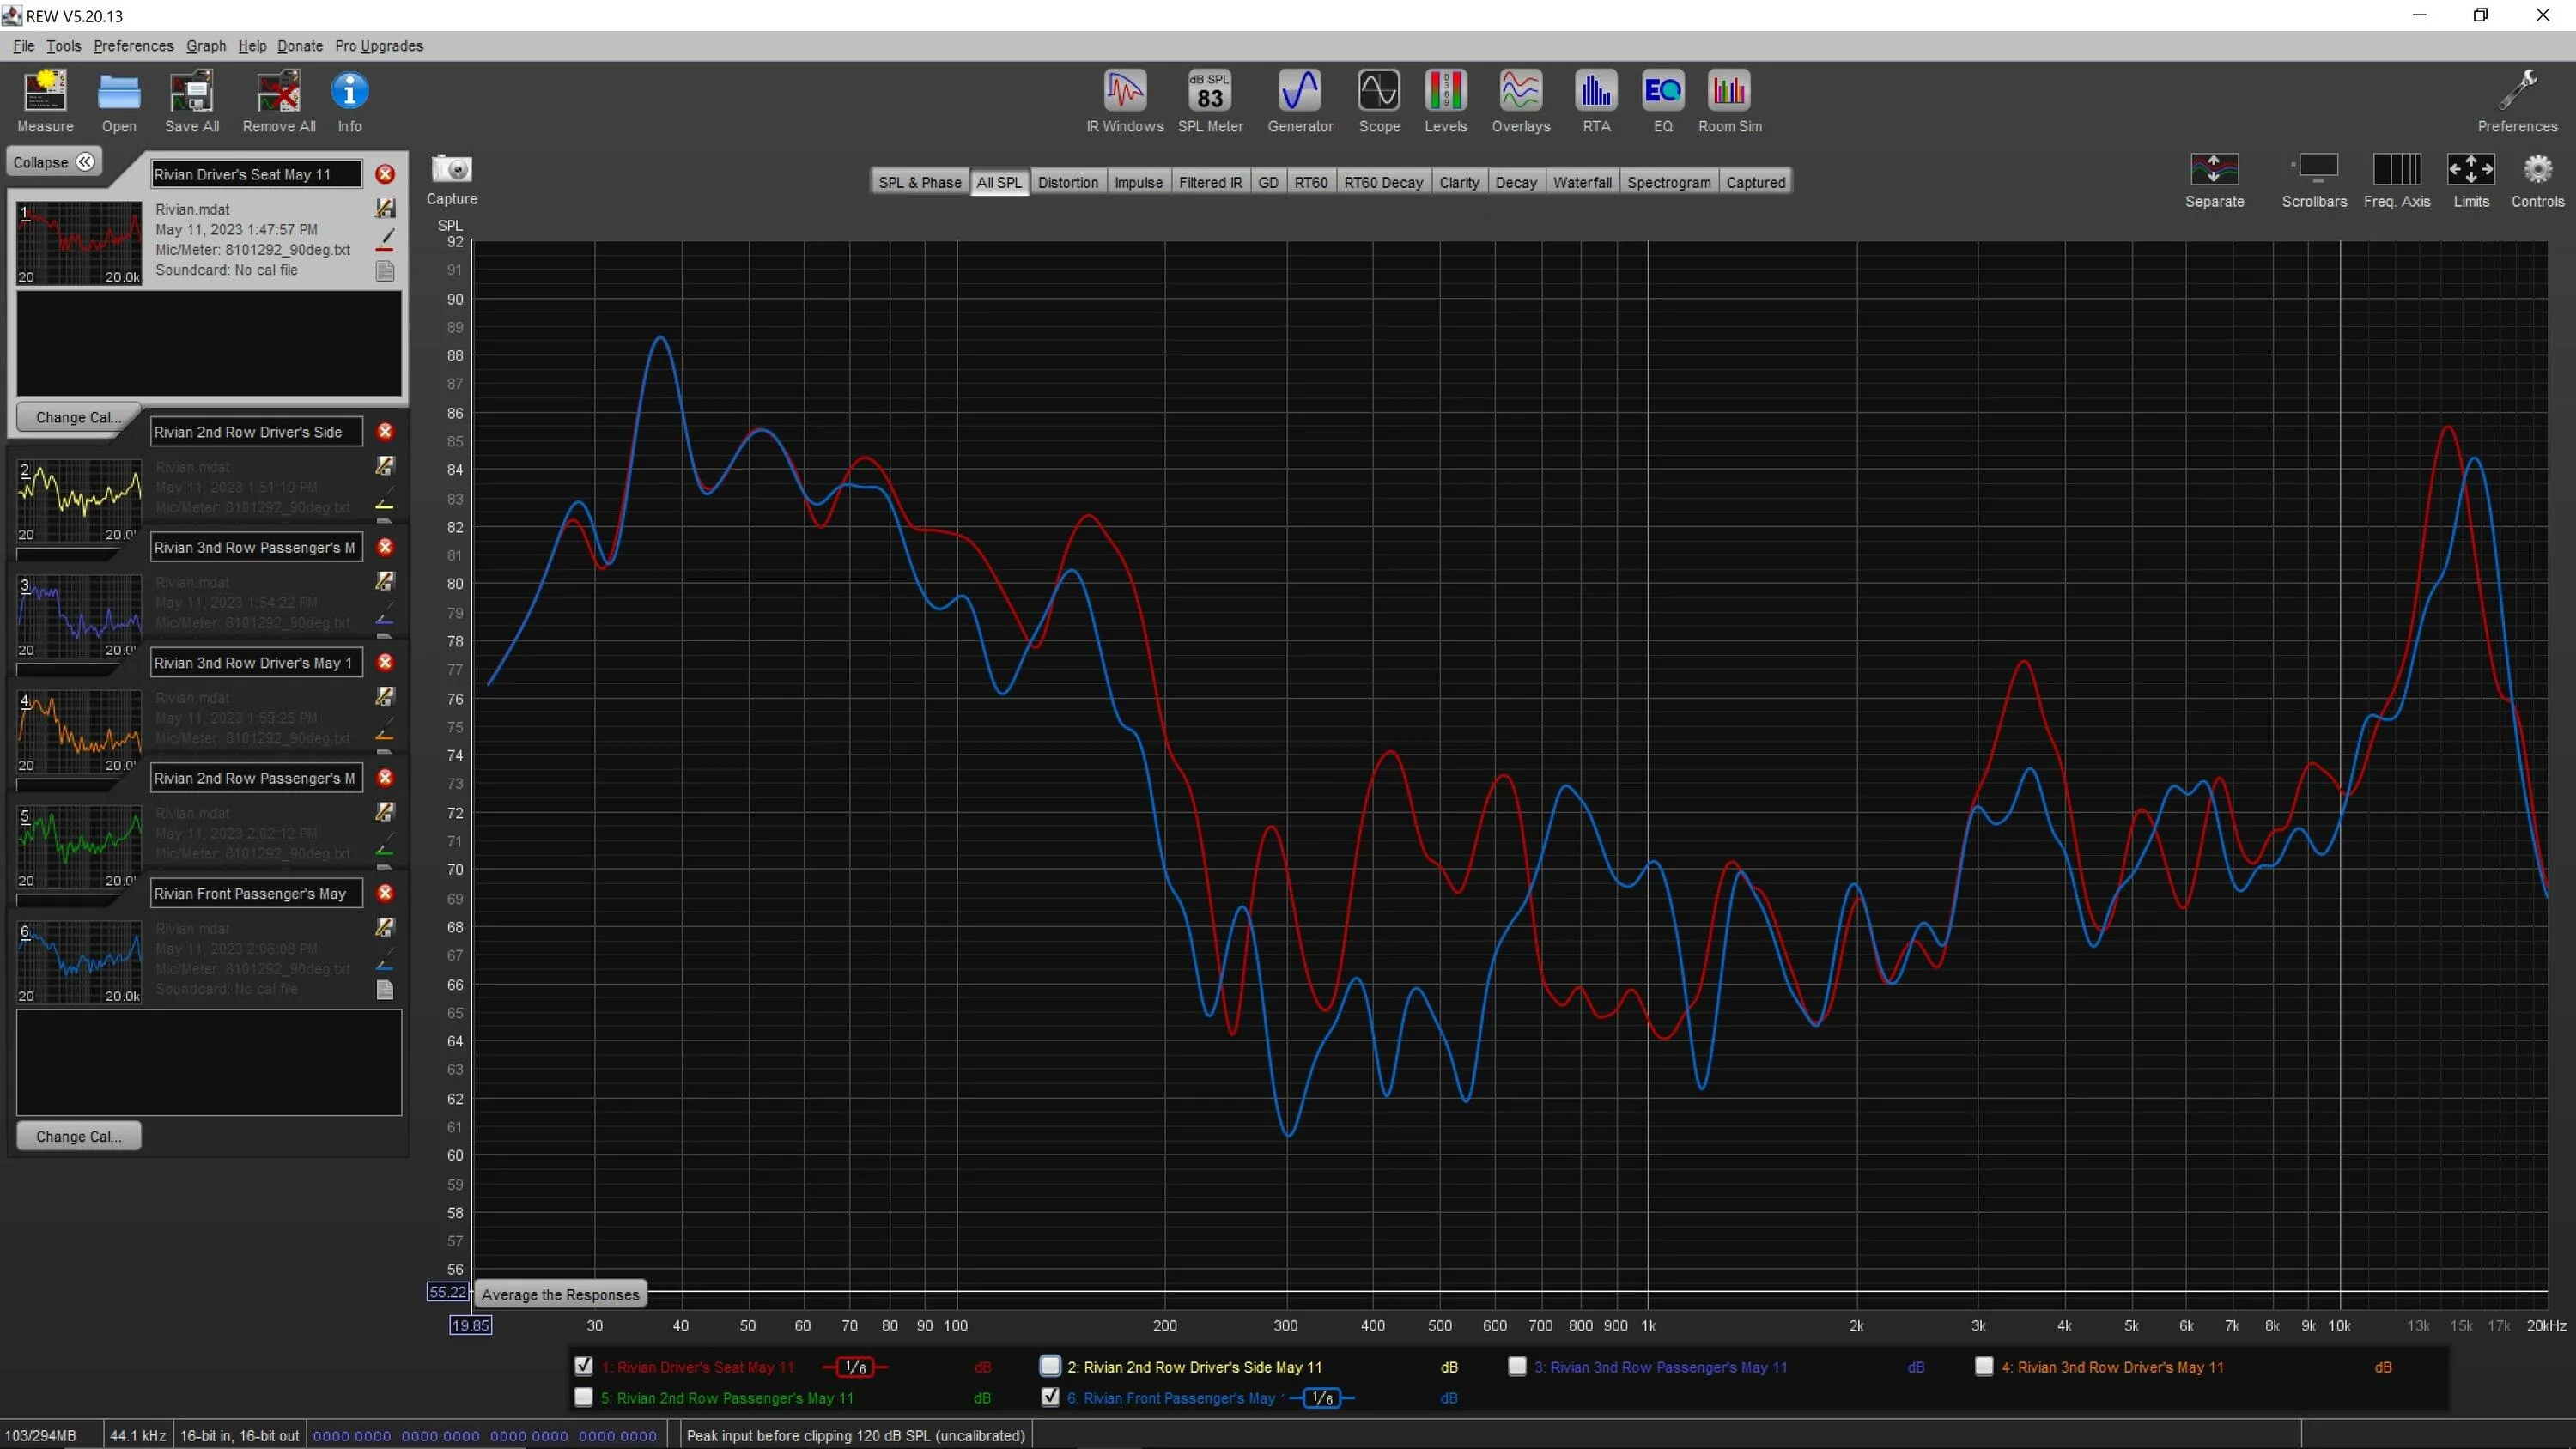Open the SPL Meter
Screen dimensions: 2576x1449
point(1210,101)
